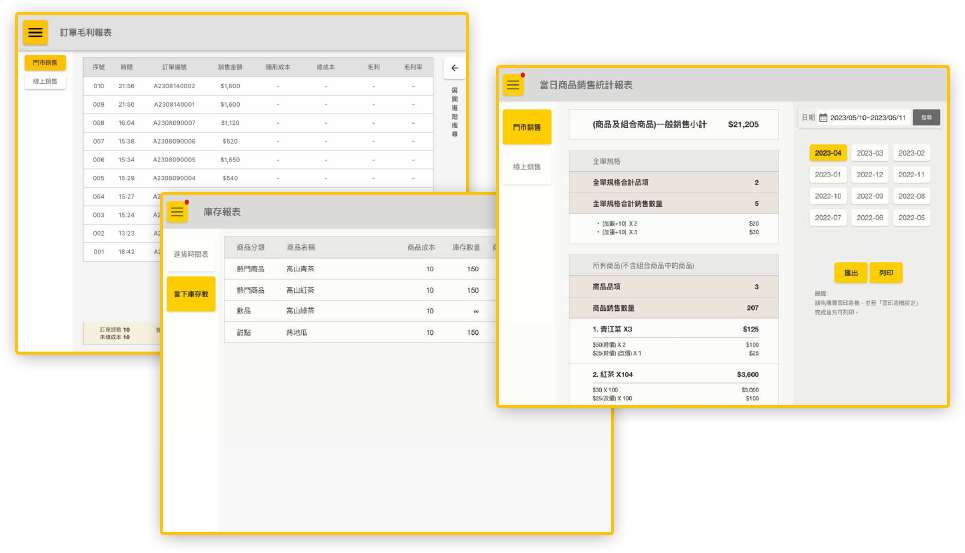Switch to 進貨時間表 in 庫存報表
This screenshot has height=553, width=965.
191,254
